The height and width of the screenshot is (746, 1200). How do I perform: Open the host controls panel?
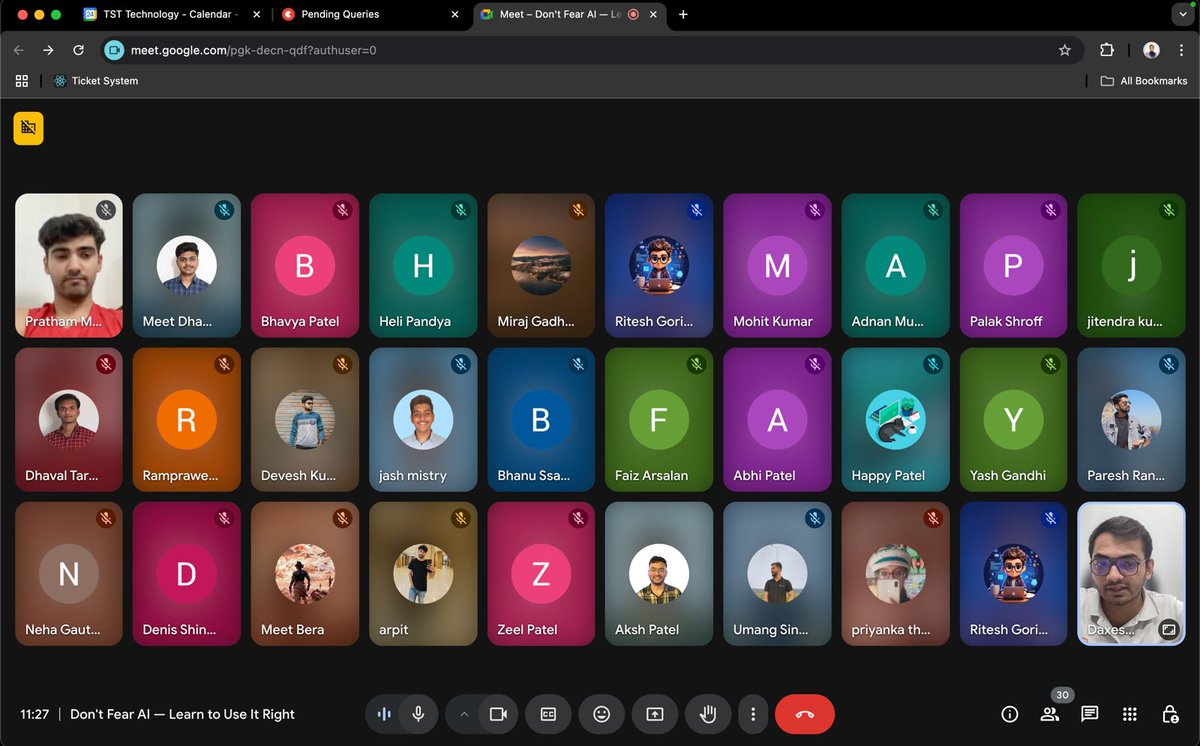1170,714
